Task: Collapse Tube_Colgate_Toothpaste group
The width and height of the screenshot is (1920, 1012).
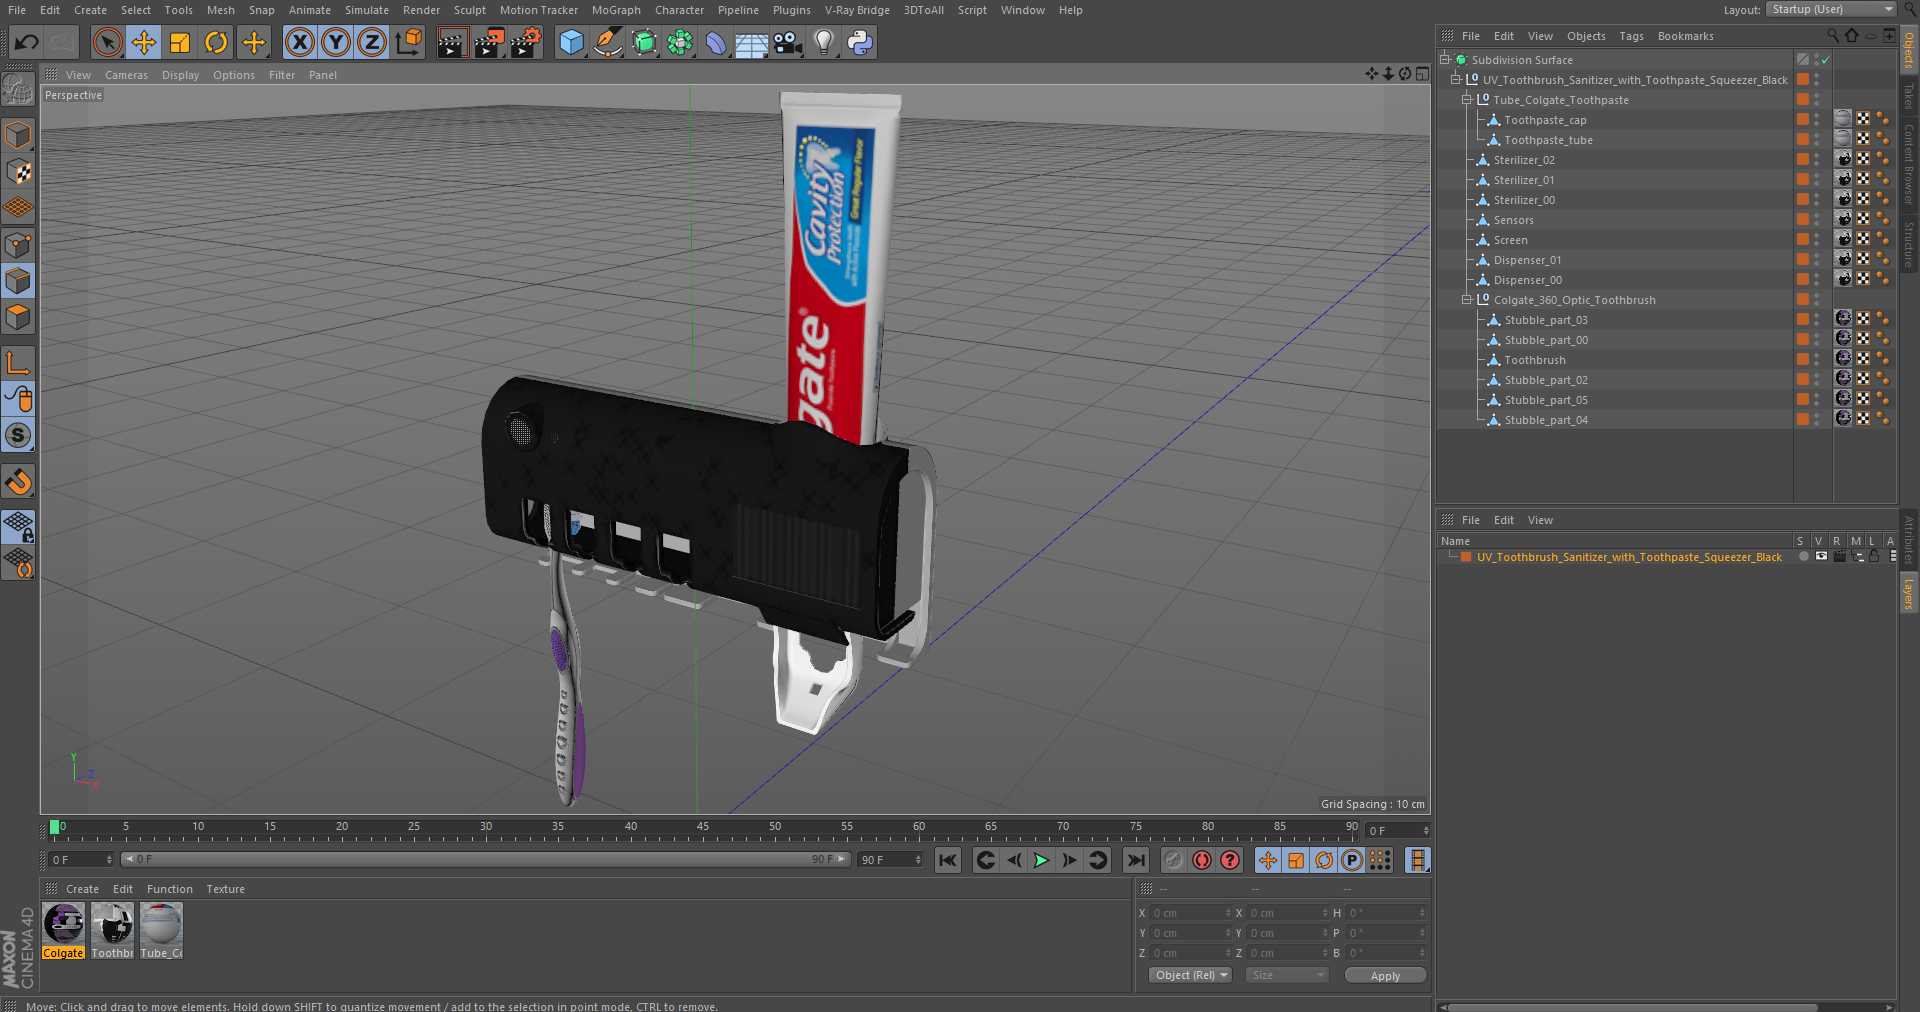Action: pos(1467,100)
